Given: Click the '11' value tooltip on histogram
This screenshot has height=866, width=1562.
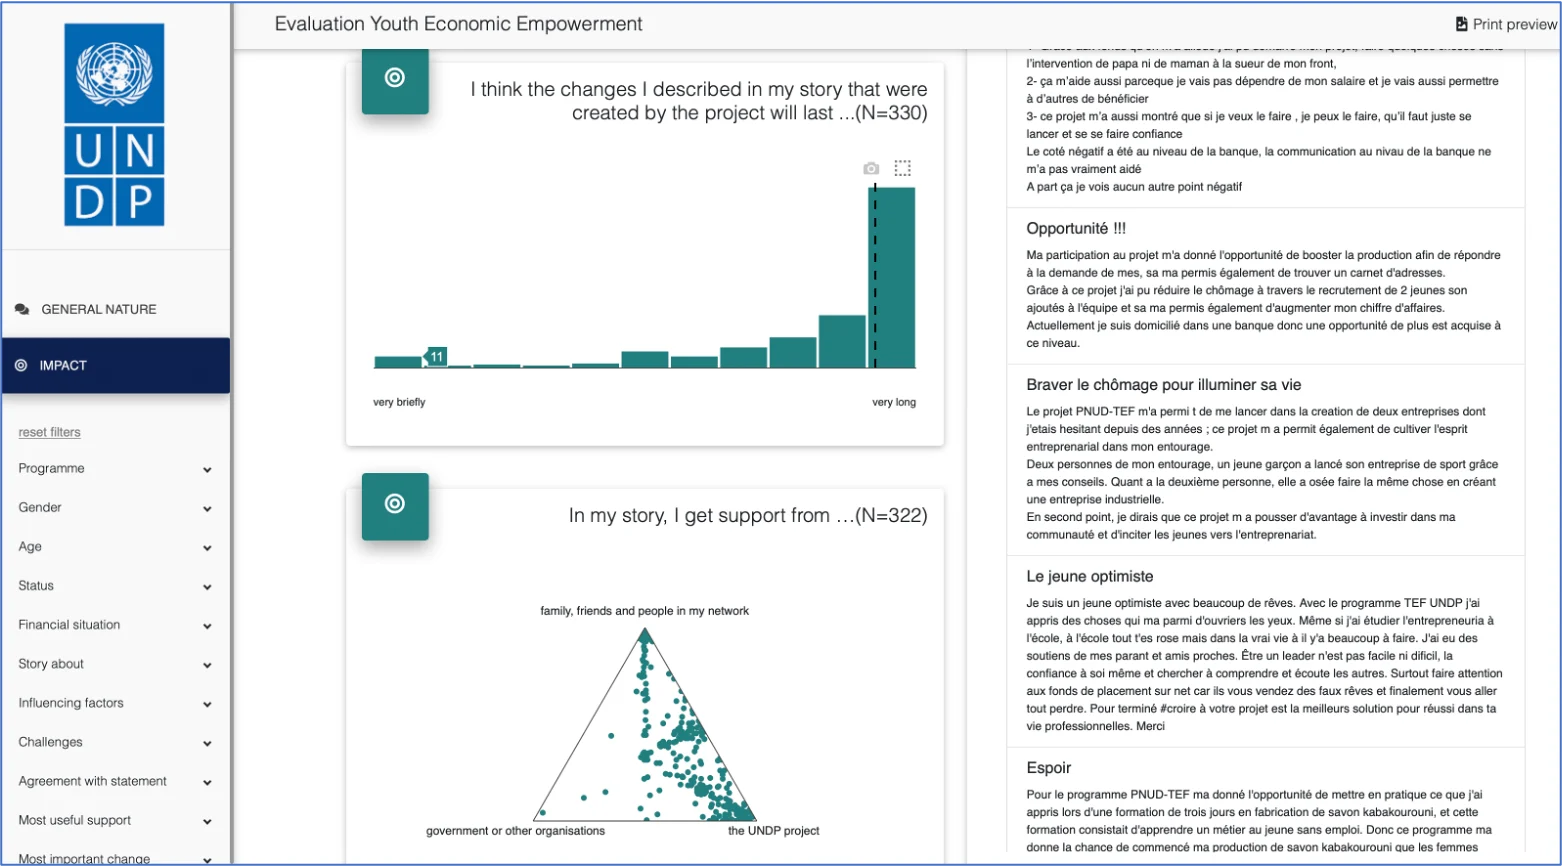Looking at the screenshot, I should click(436, 356).
